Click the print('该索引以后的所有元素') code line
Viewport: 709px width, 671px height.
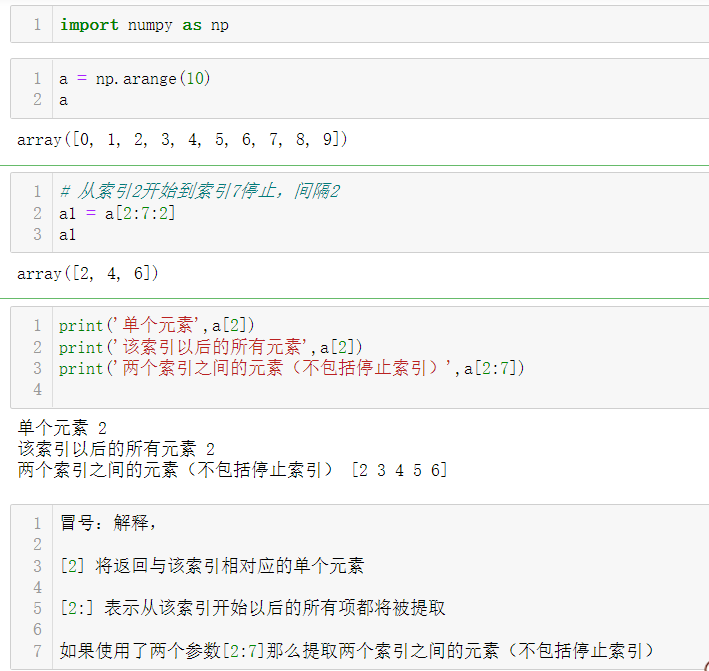[x=210, y=347]
